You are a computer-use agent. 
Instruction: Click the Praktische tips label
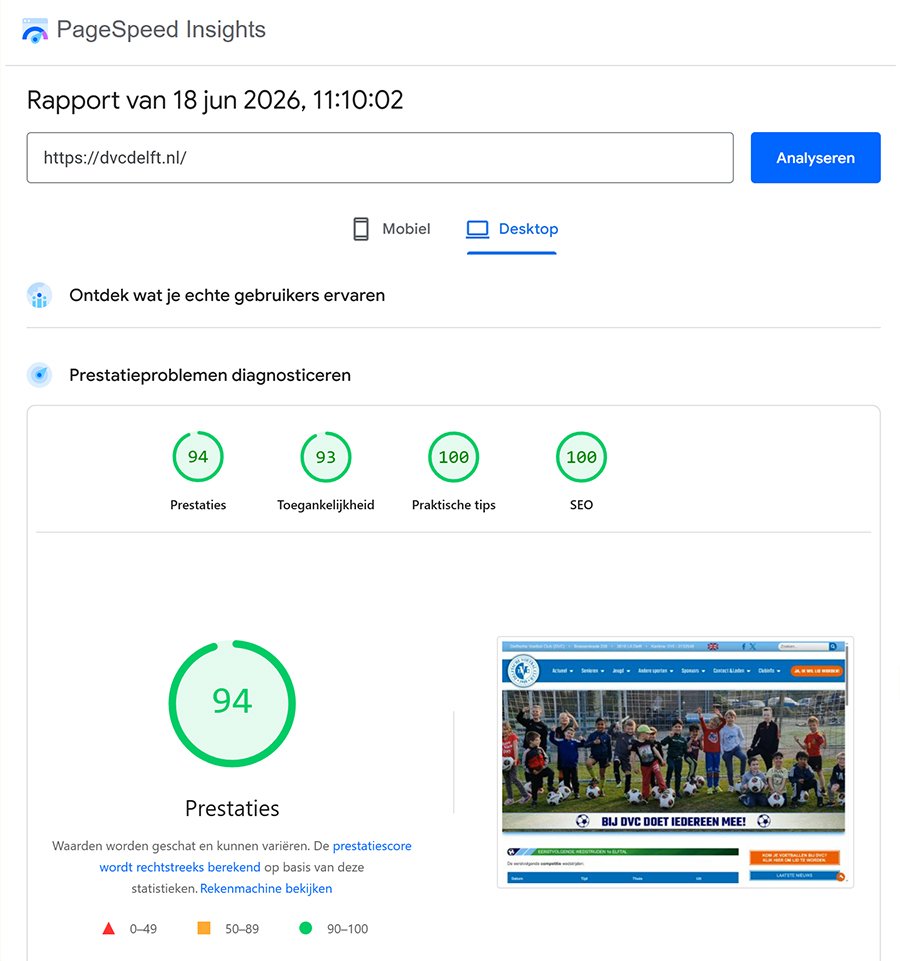454,505
